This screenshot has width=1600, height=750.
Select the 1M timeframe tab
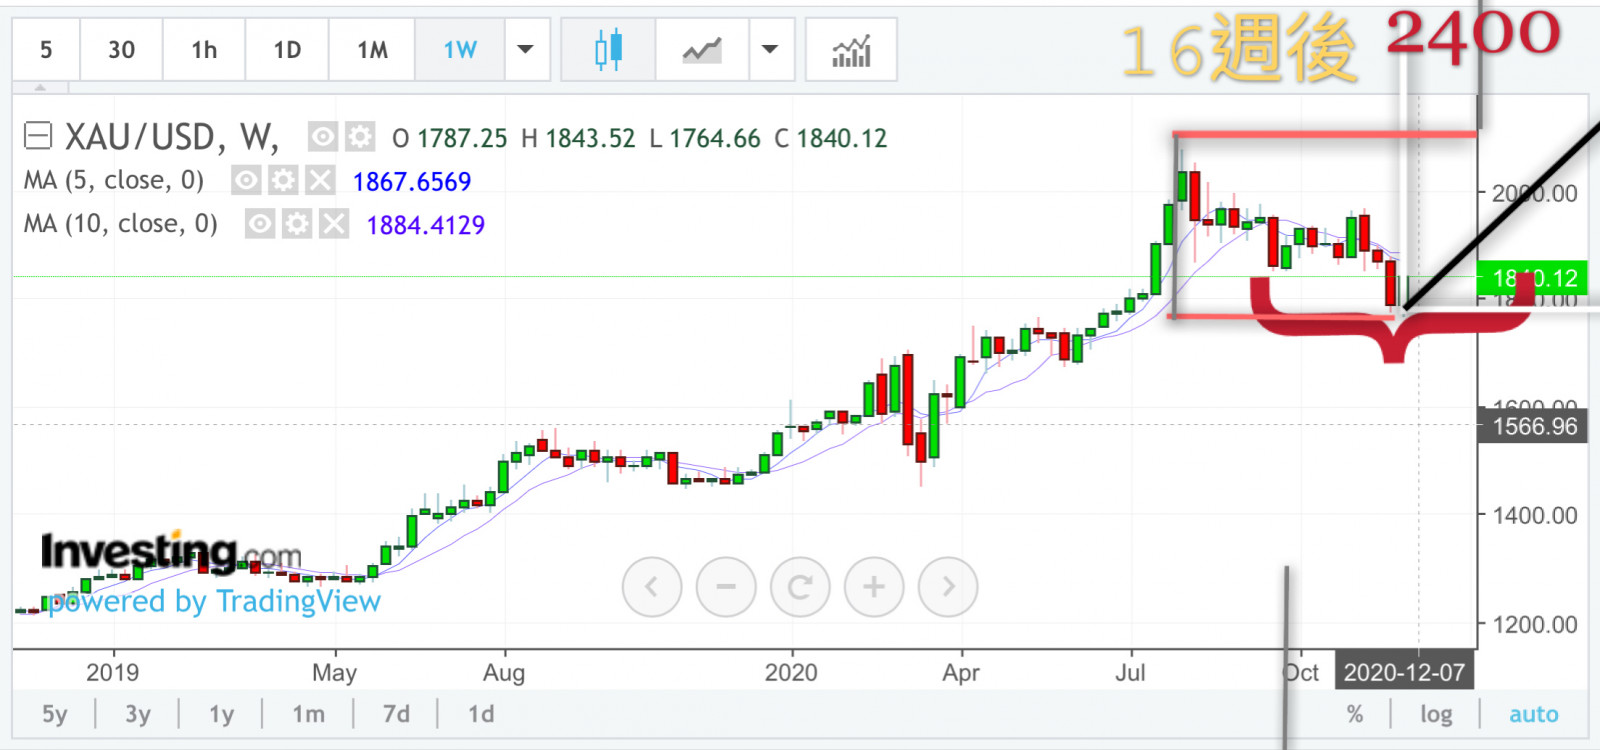click(x=372, y=50)
